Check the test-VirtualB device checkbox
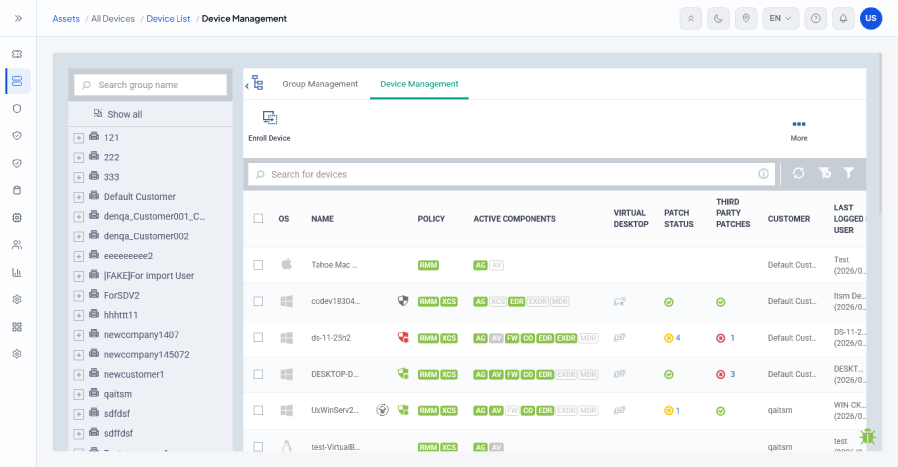The image size is (898, 467). point(258,446)
